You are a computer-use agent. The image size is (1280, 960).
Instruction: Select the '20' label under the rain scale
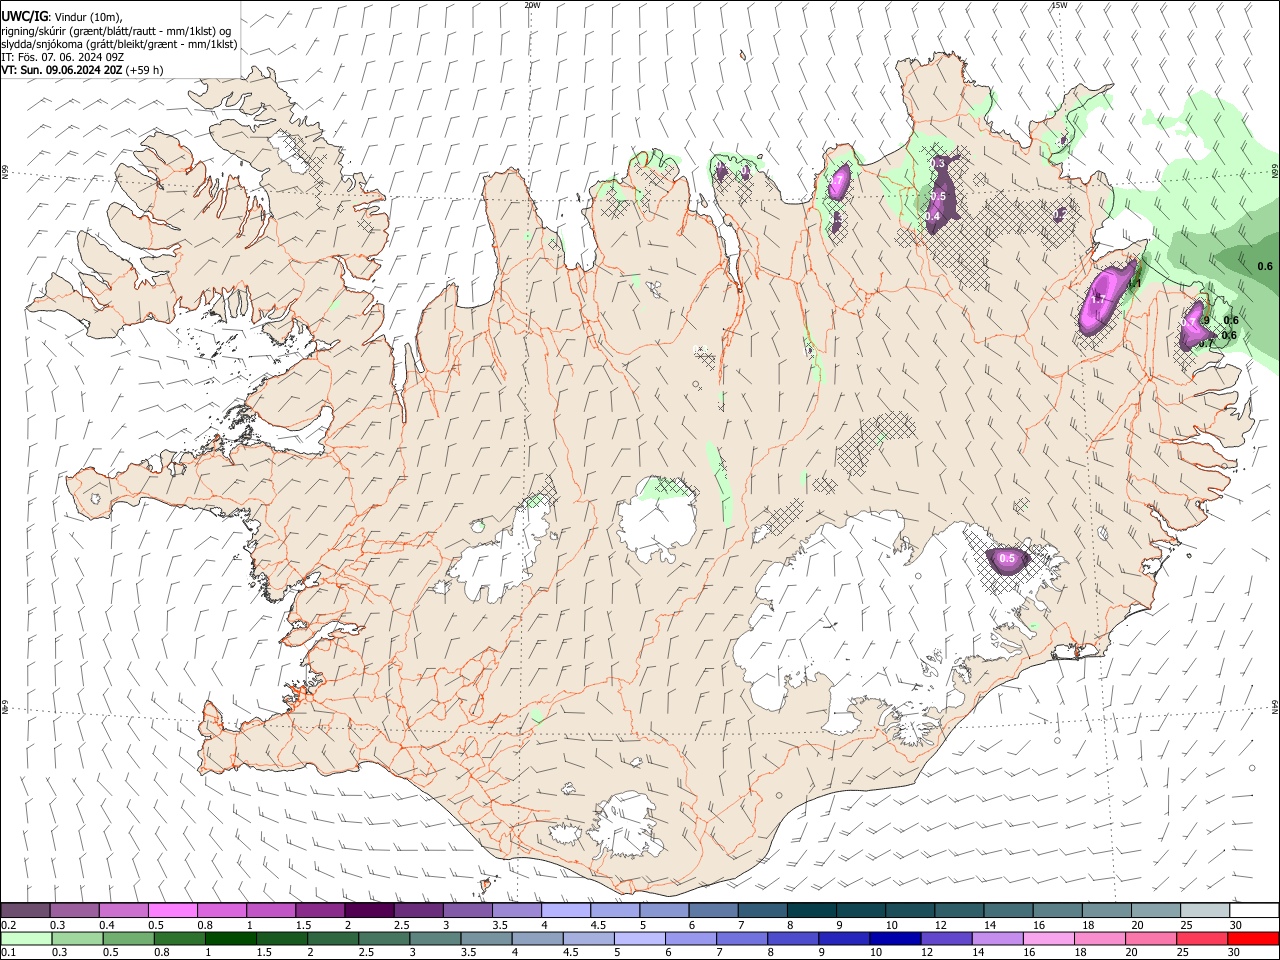[x=1132, y=952]
